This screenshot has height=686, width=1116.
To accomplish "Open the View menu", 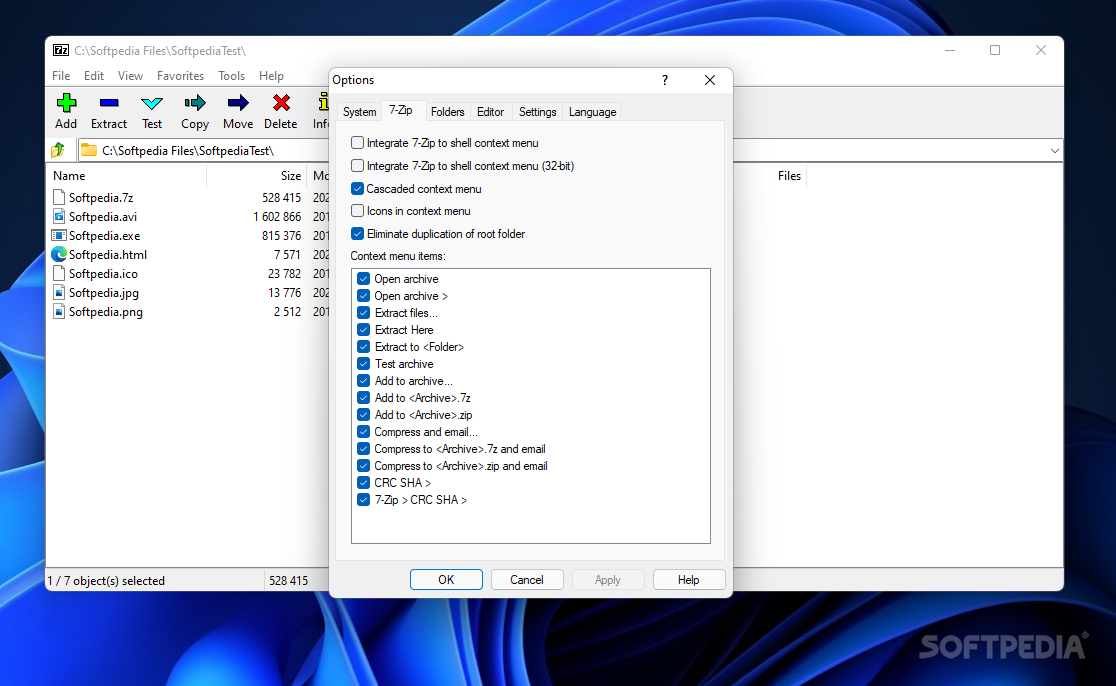I will [x=130, y=75].
